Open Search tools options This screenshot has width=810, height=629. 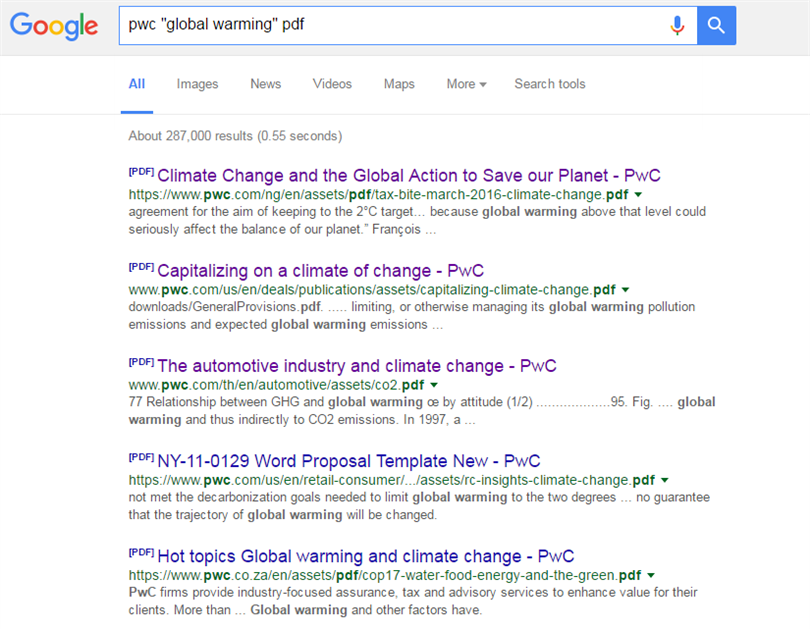pyautogui.click(x=550, y=84)
